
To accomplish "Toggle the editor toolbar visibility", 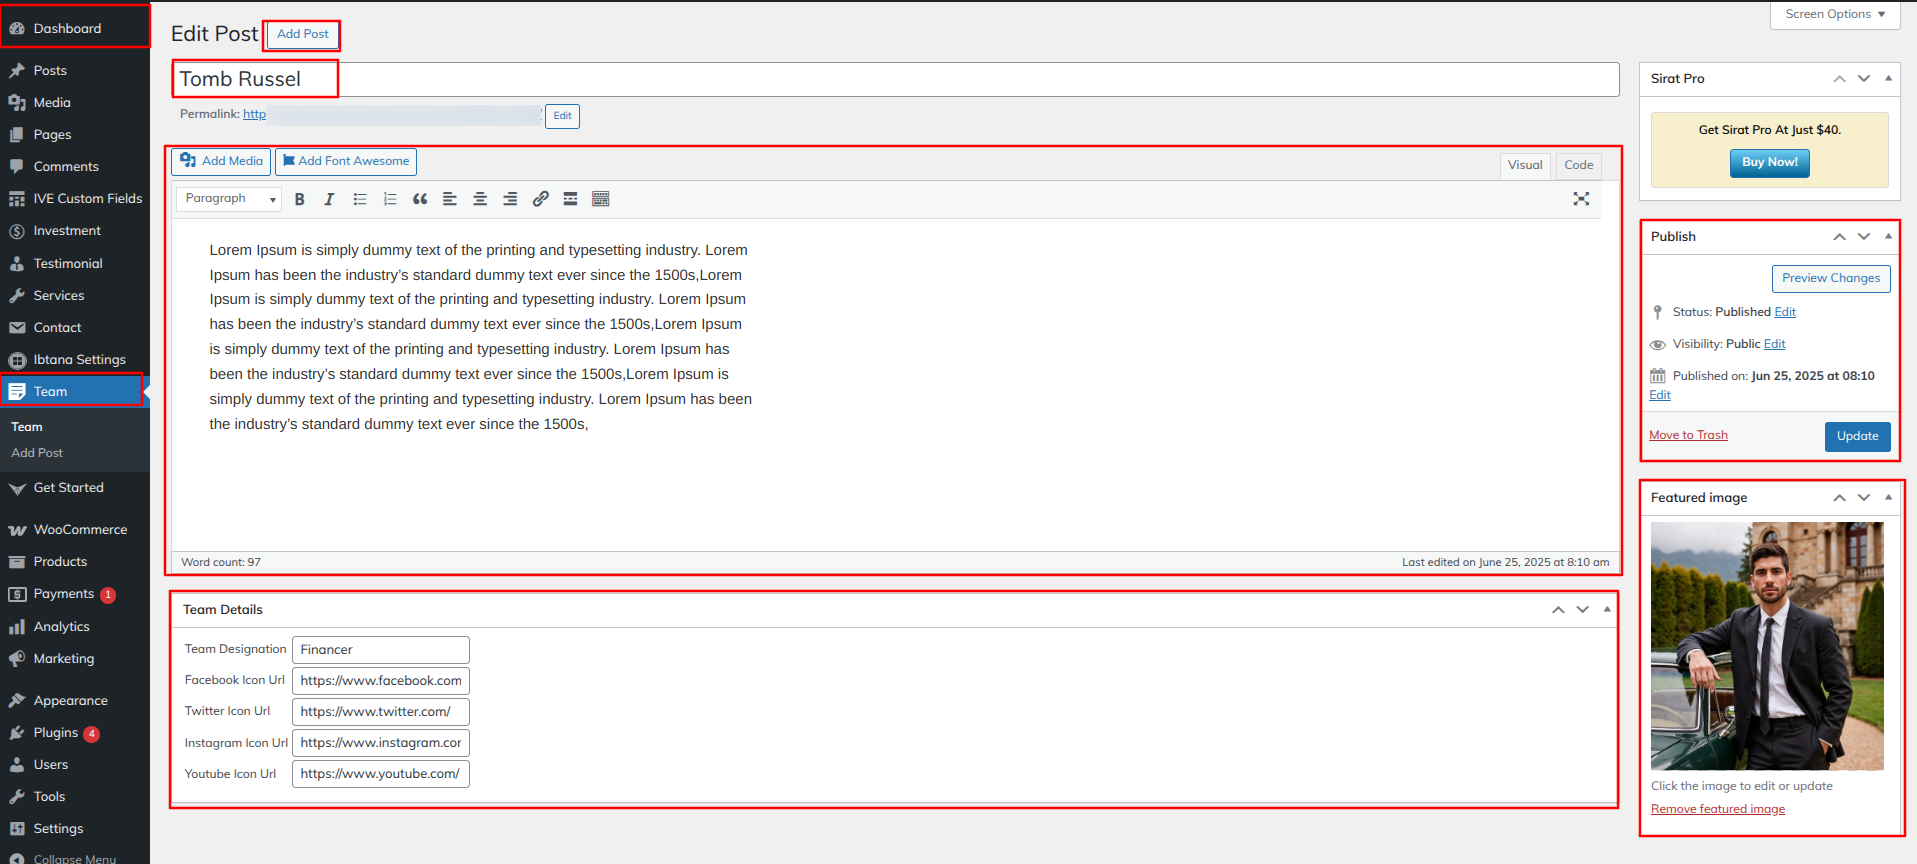I will (600, 199).
